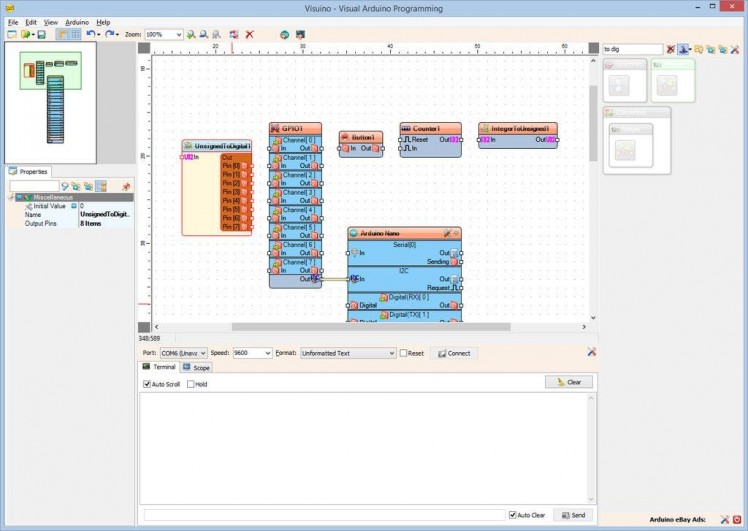The width and height of the screenshot is (748, 531).
Task: Open the Port COM6 dropdown
Action: point(202,353)
